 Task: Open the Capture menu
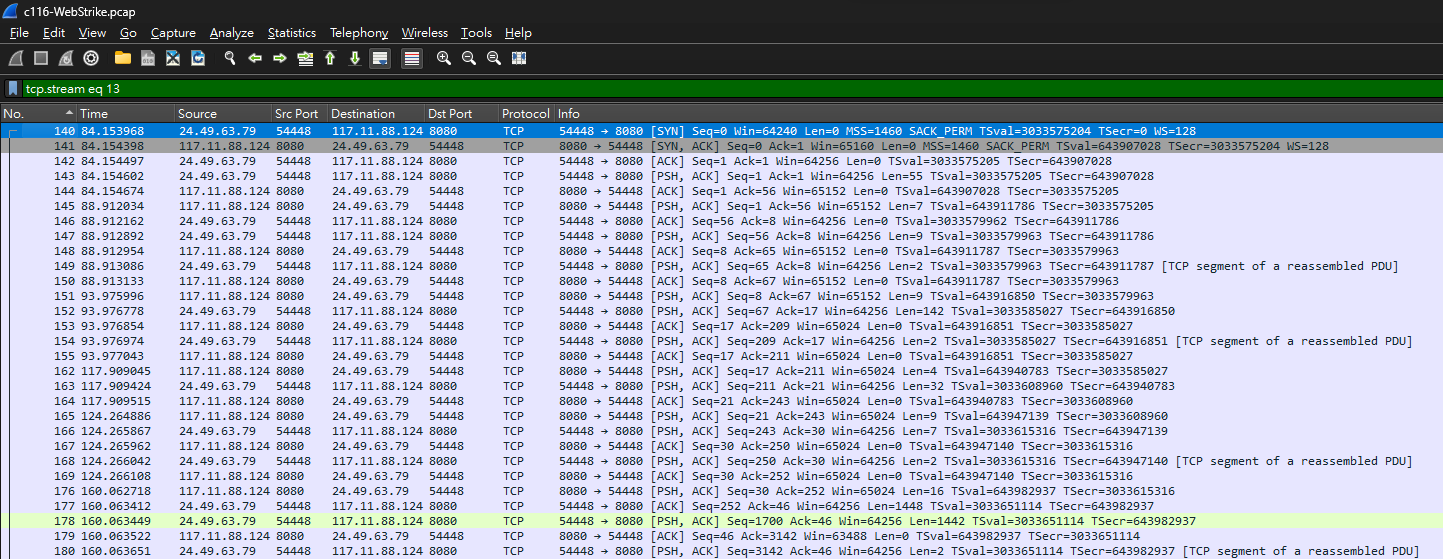click(173, 33)
